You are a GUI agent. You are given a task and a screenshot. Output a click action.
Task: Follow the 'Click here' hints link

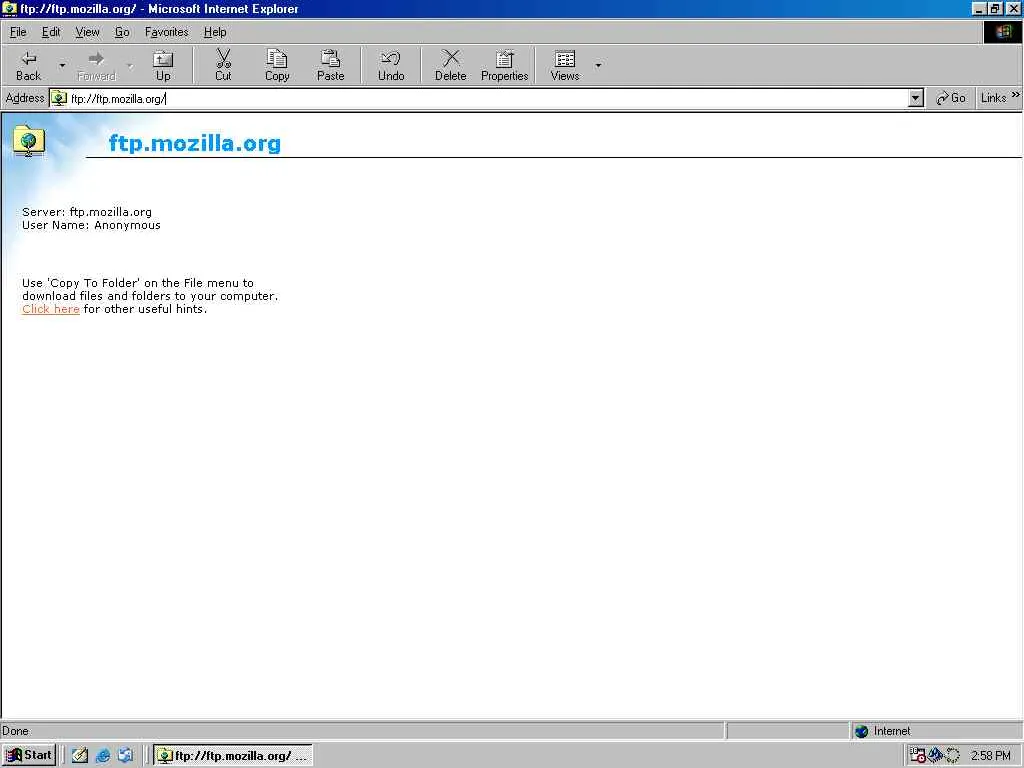tap(50, 309)
